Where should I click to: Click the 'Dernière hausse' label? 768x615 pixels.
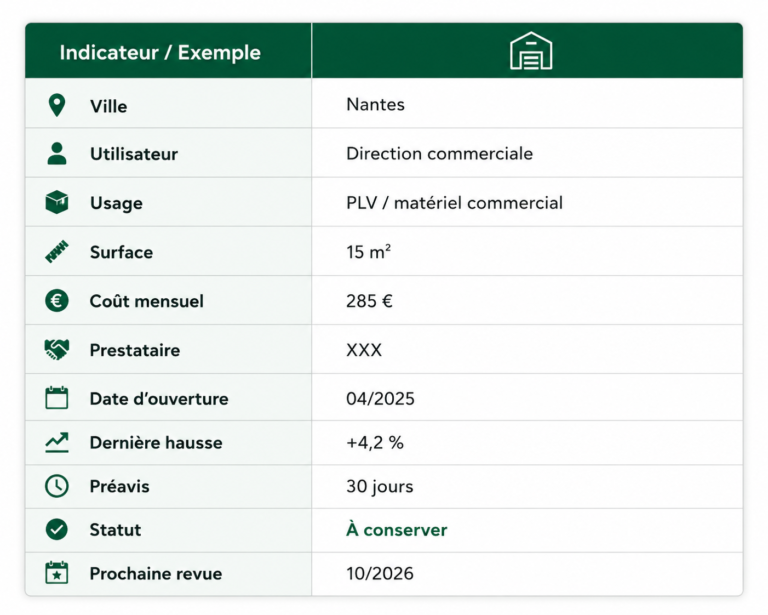pyautogui.click(x=156, y=443)
